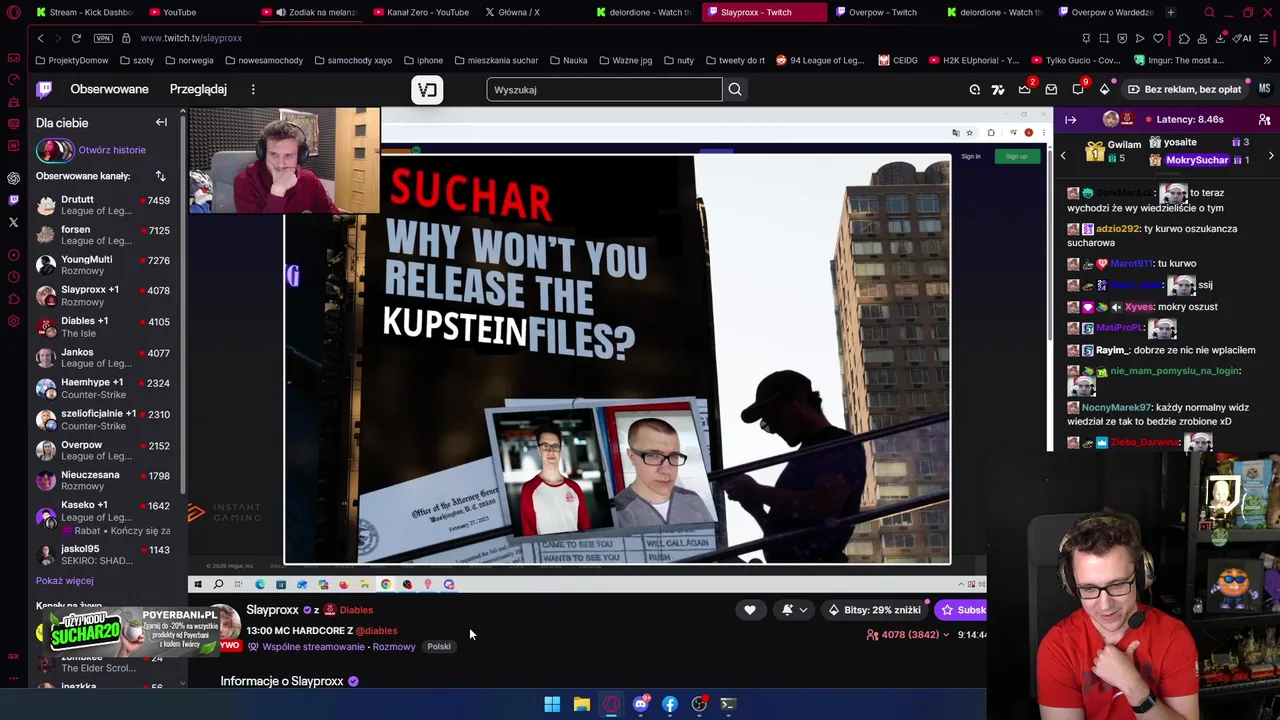Open the Bits diamond icon in header
This screenshot has height=720, width=1280.
tap(1104, 89)
